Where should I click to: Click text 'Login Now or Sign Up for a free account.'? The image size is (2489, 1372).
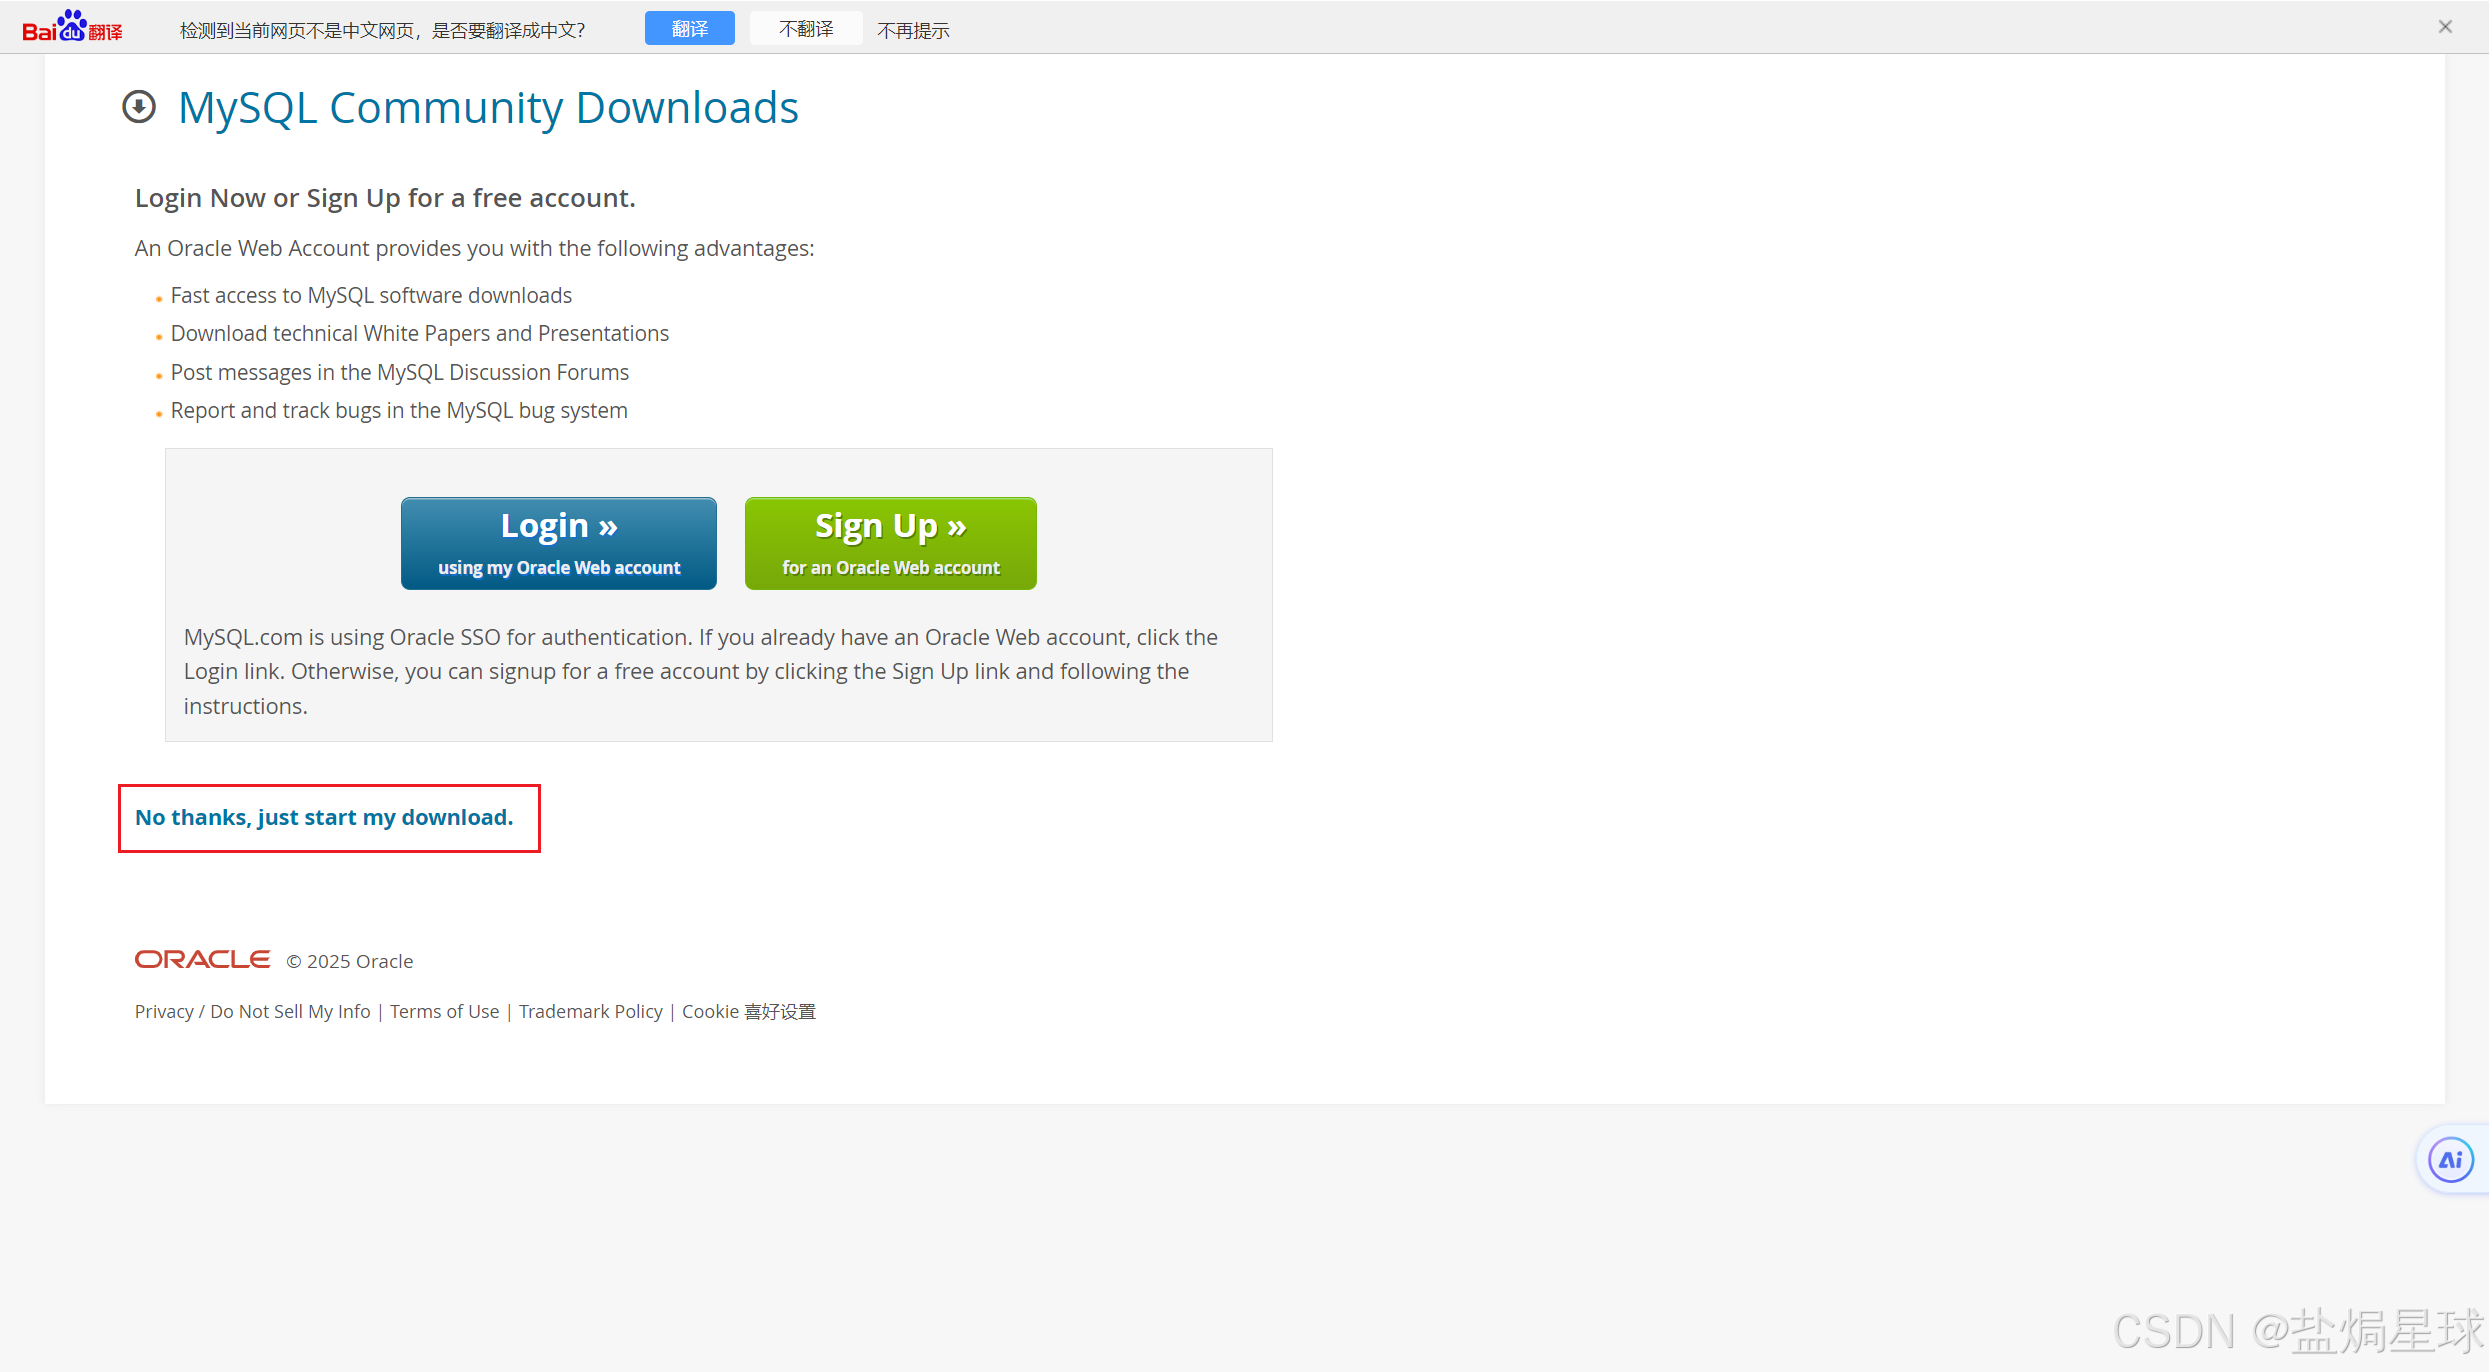(385, 198)
